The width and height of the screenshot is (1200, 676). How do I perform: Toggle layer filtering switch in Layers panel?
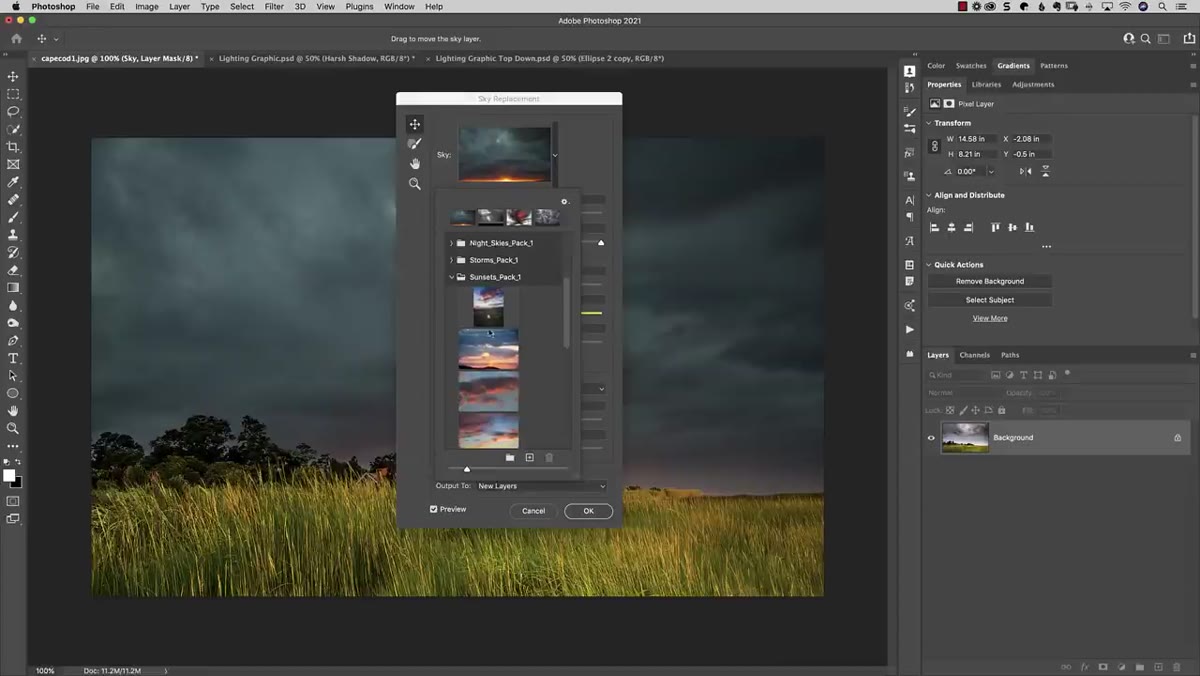click(x=1068, y=373)
